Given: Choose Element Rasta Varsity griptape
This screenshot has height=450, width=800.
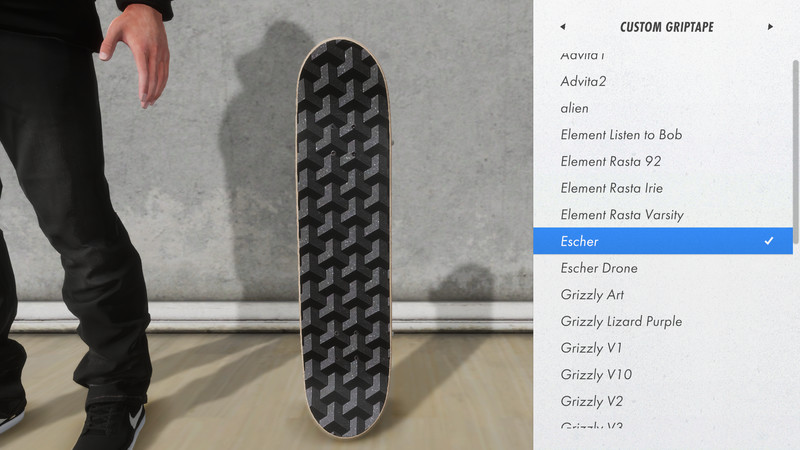Looking at the screenshot, I should pyautogui.click(x=663, y=214).
